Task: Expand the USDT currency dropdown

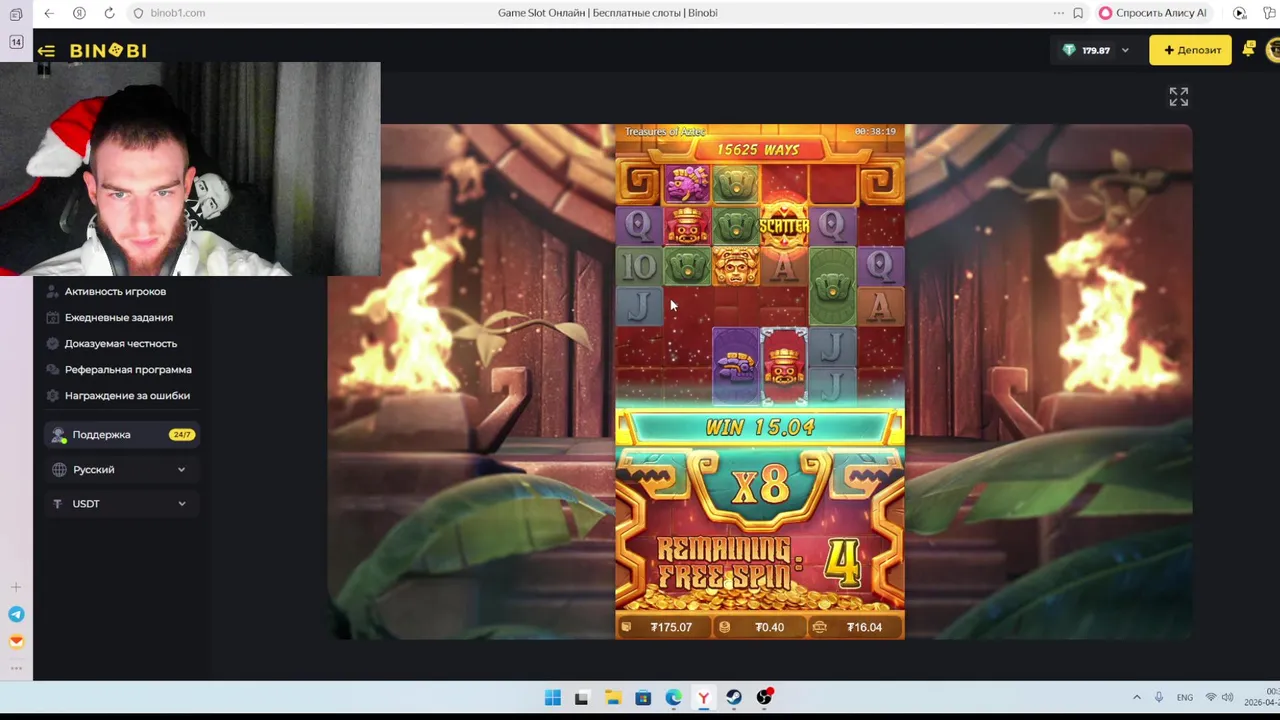Action: tap(121, 503)
